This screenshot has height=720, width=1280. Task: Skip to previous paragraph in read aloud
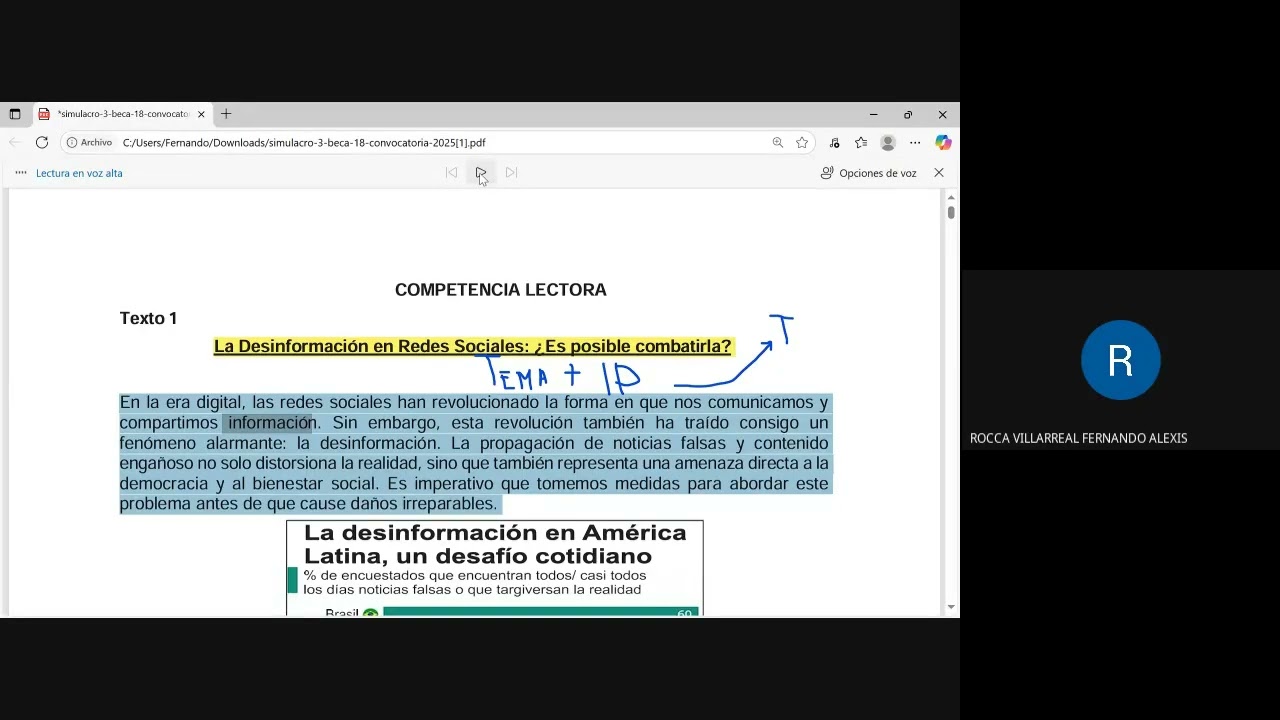(451, 173)
